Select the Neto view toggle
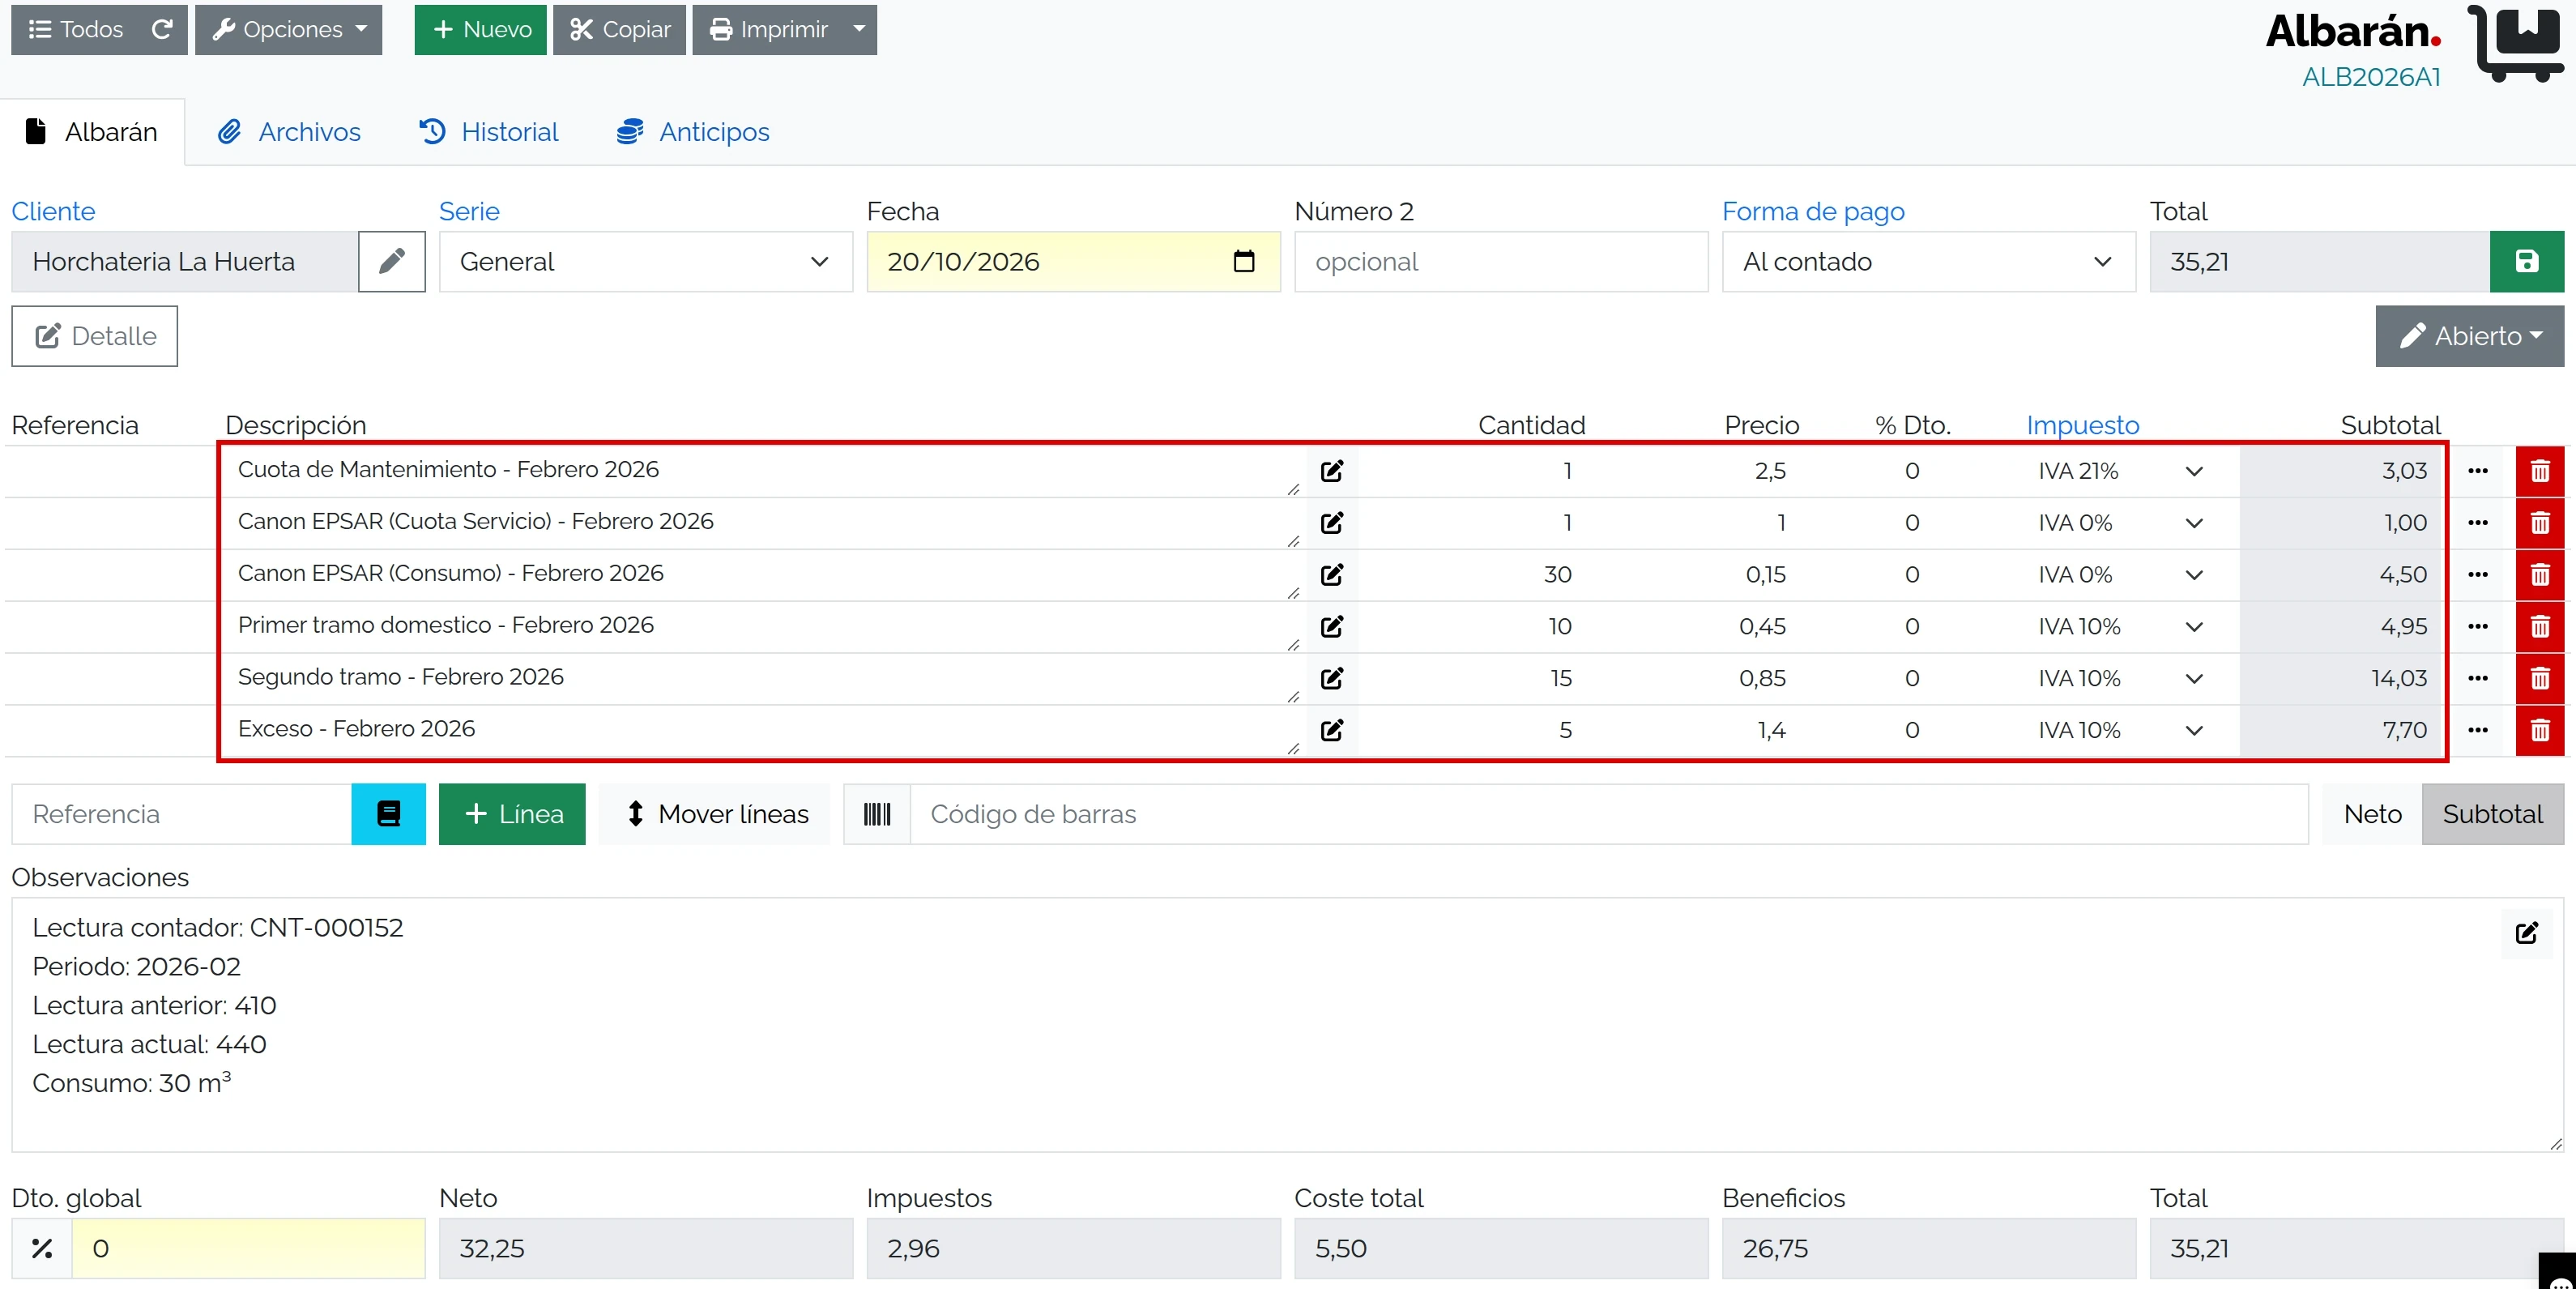This screenshot has height=1289, width=2576. tap(2372, 814)
